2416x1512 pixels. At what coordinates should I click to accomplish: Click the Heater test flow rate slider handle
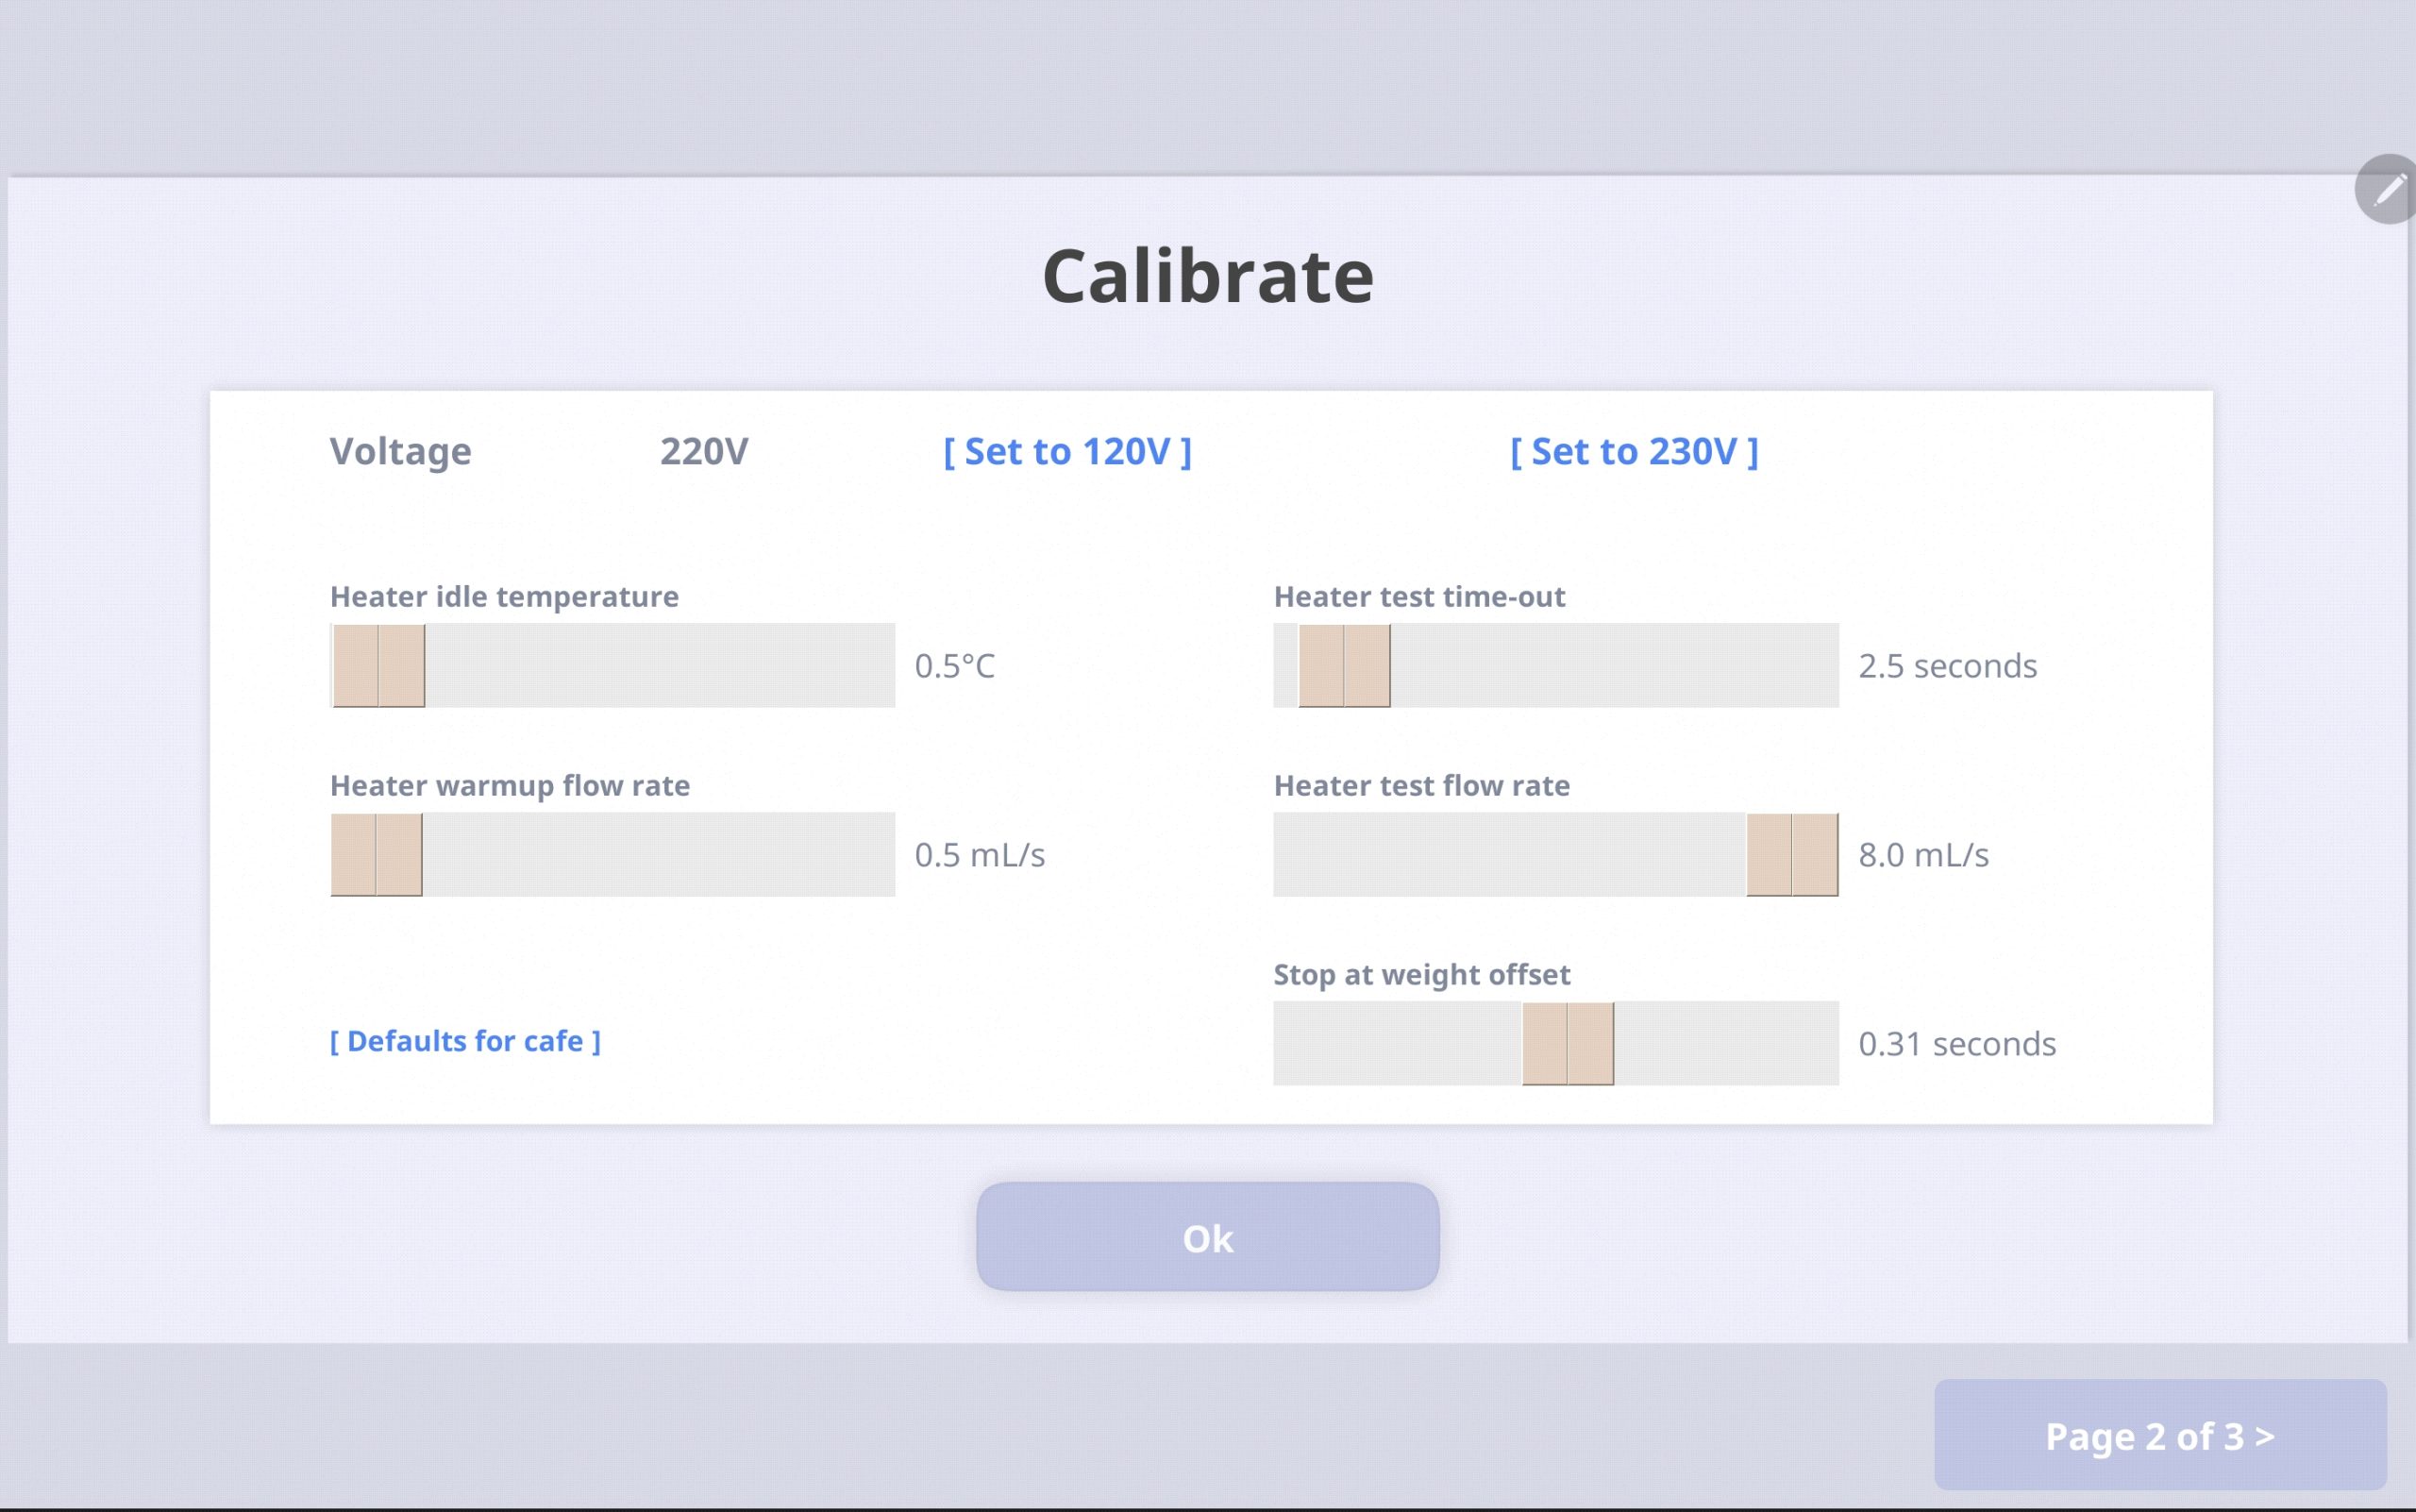[x=1792, y=855]
